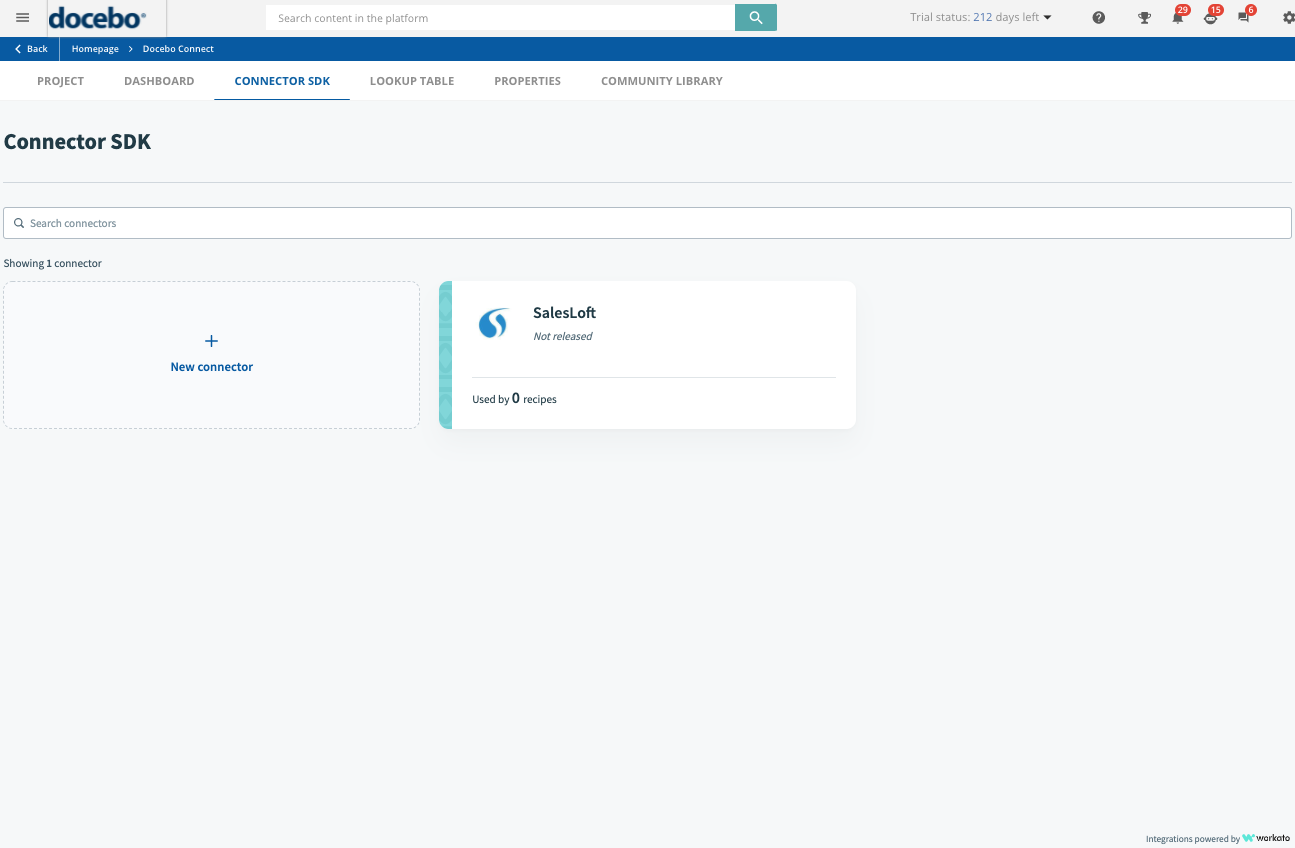Click the gamification trophy icon
1295x848 pixels.
pos(1144,17)
